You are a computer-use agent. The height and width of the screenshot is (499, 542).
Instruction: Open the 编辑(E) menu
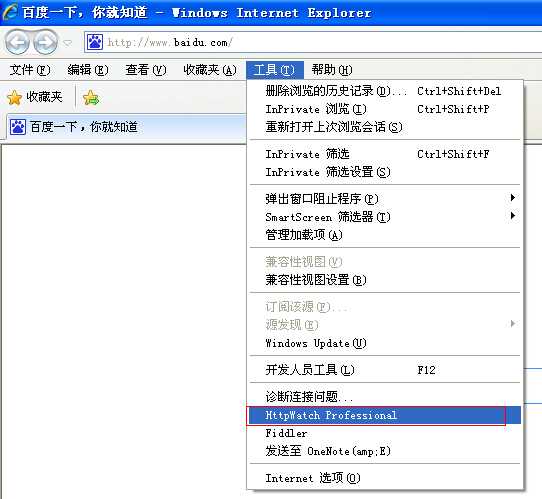pos(88,70)
